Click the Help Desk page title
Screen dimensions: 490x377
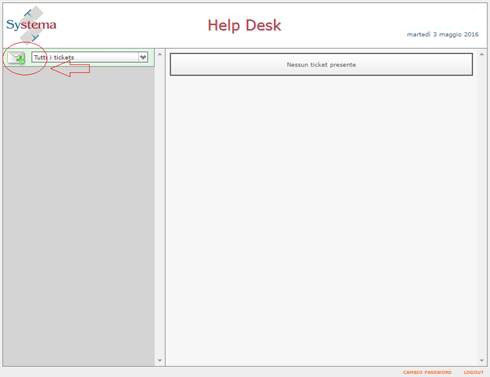(x=244, y=25)
